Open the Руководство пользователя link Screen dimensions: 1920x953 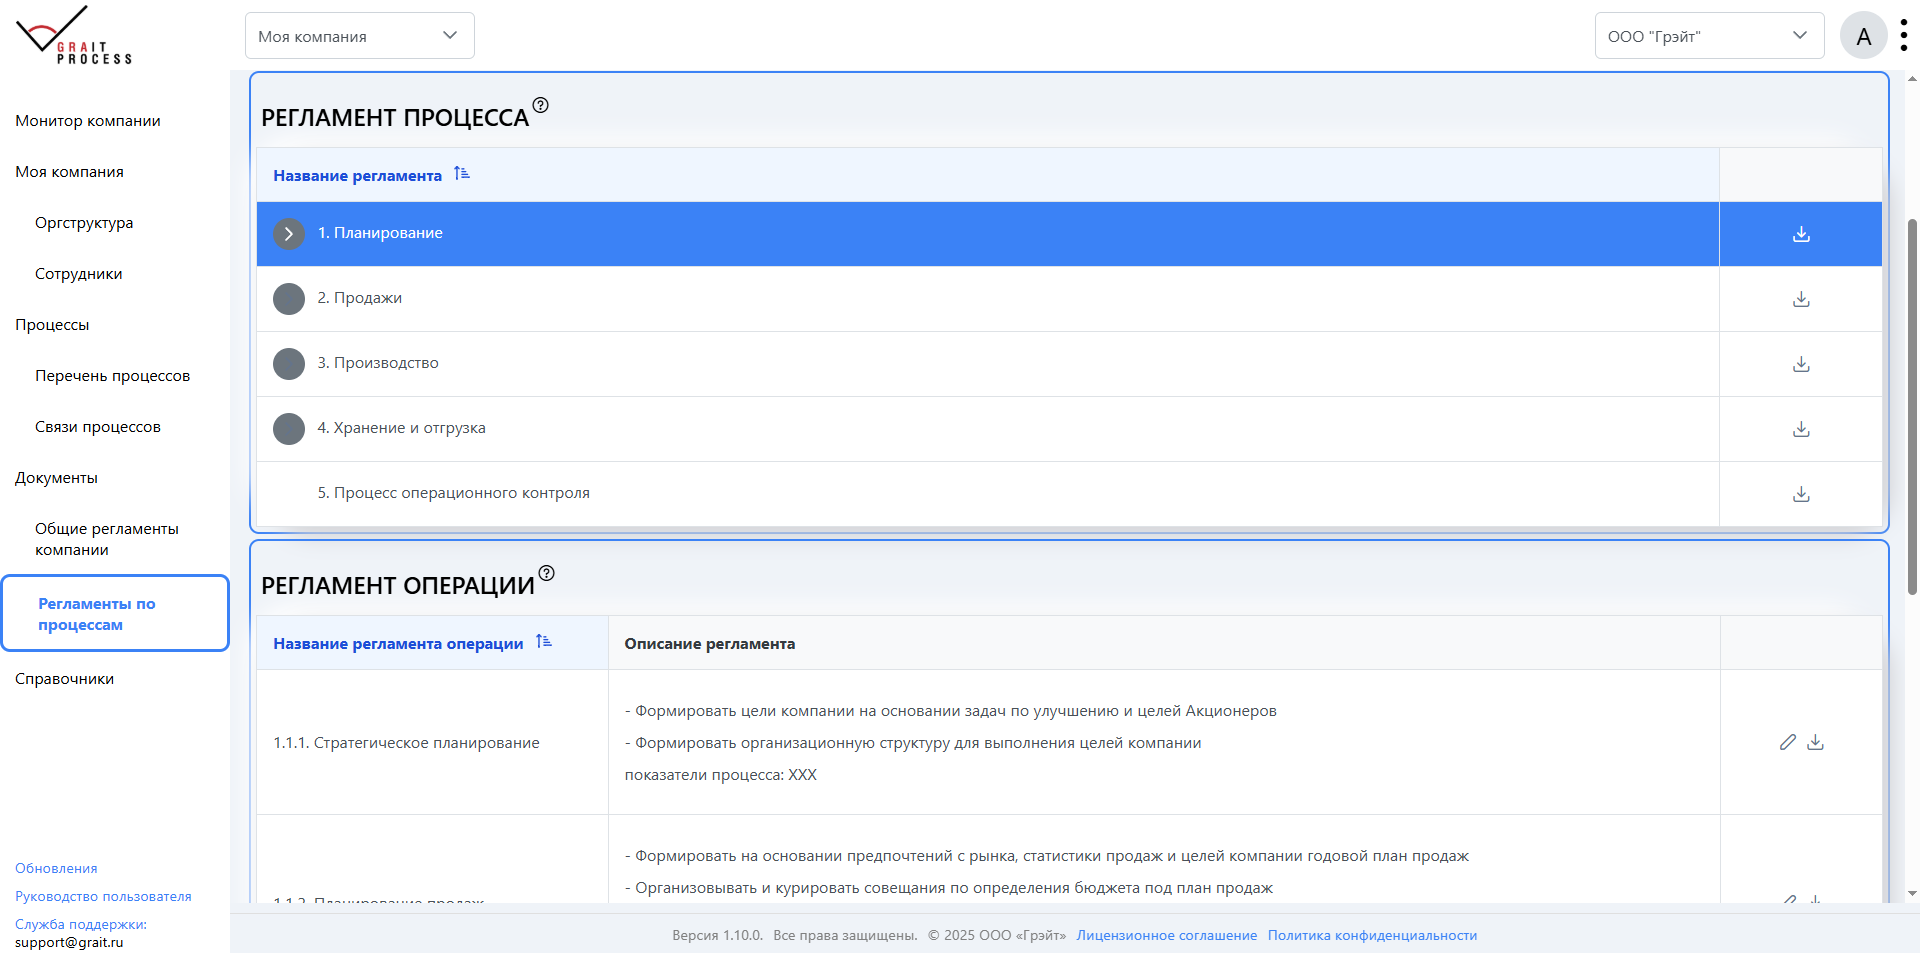point(103,896)
